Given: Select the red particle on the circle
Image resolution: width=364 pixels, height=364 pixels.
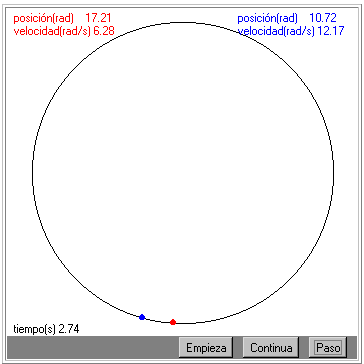Looking at the screenshot, I should pos(173,322).
